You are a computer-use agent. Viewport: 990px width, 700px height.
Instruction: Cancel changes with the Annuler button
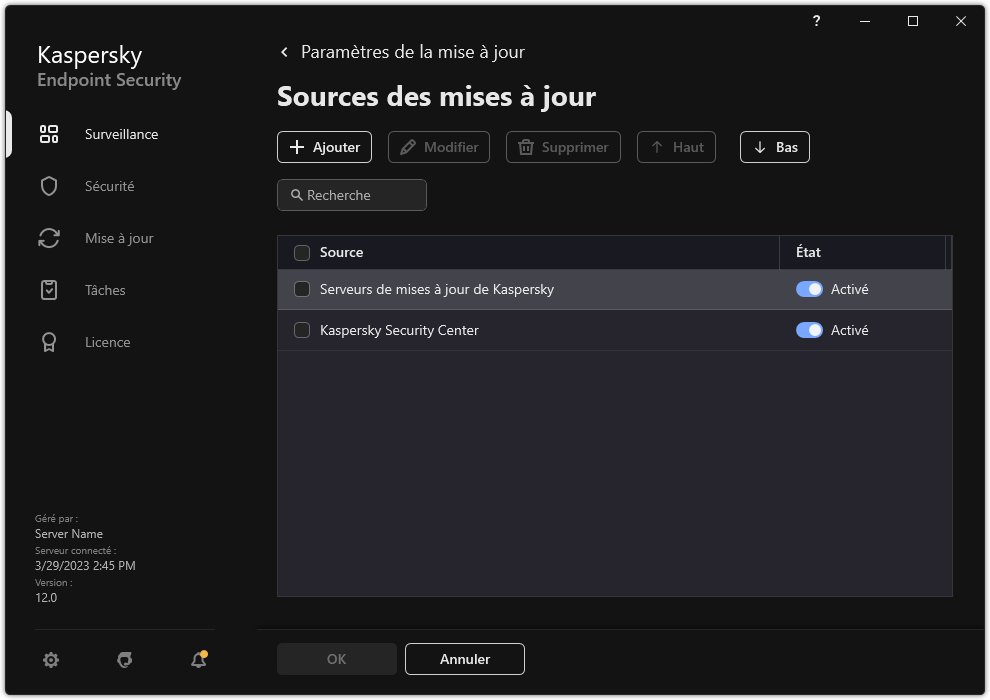[x=464, y=659]
